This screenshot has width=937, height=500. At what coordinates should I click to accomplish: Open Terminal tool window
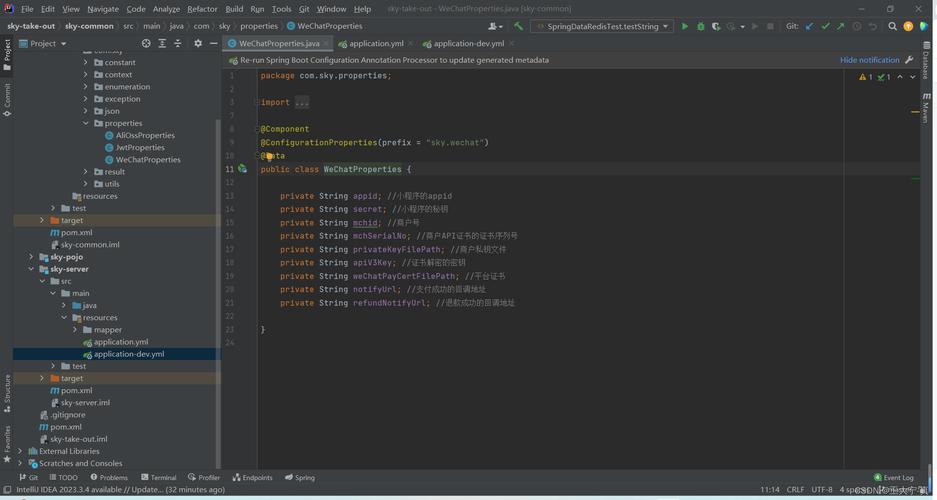pos(158,477)
